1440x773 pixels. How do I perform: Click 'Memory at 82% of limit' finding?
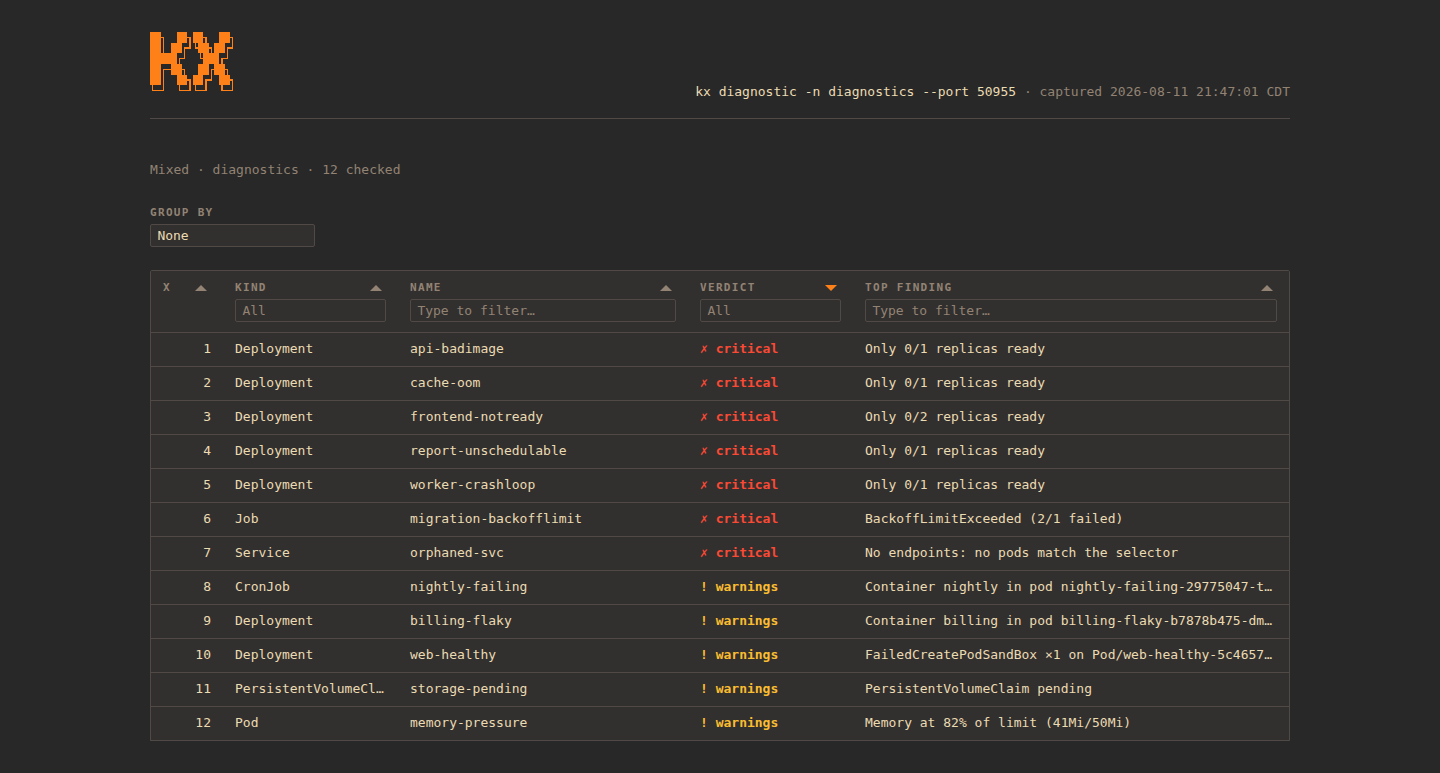[x=998, y=723]
